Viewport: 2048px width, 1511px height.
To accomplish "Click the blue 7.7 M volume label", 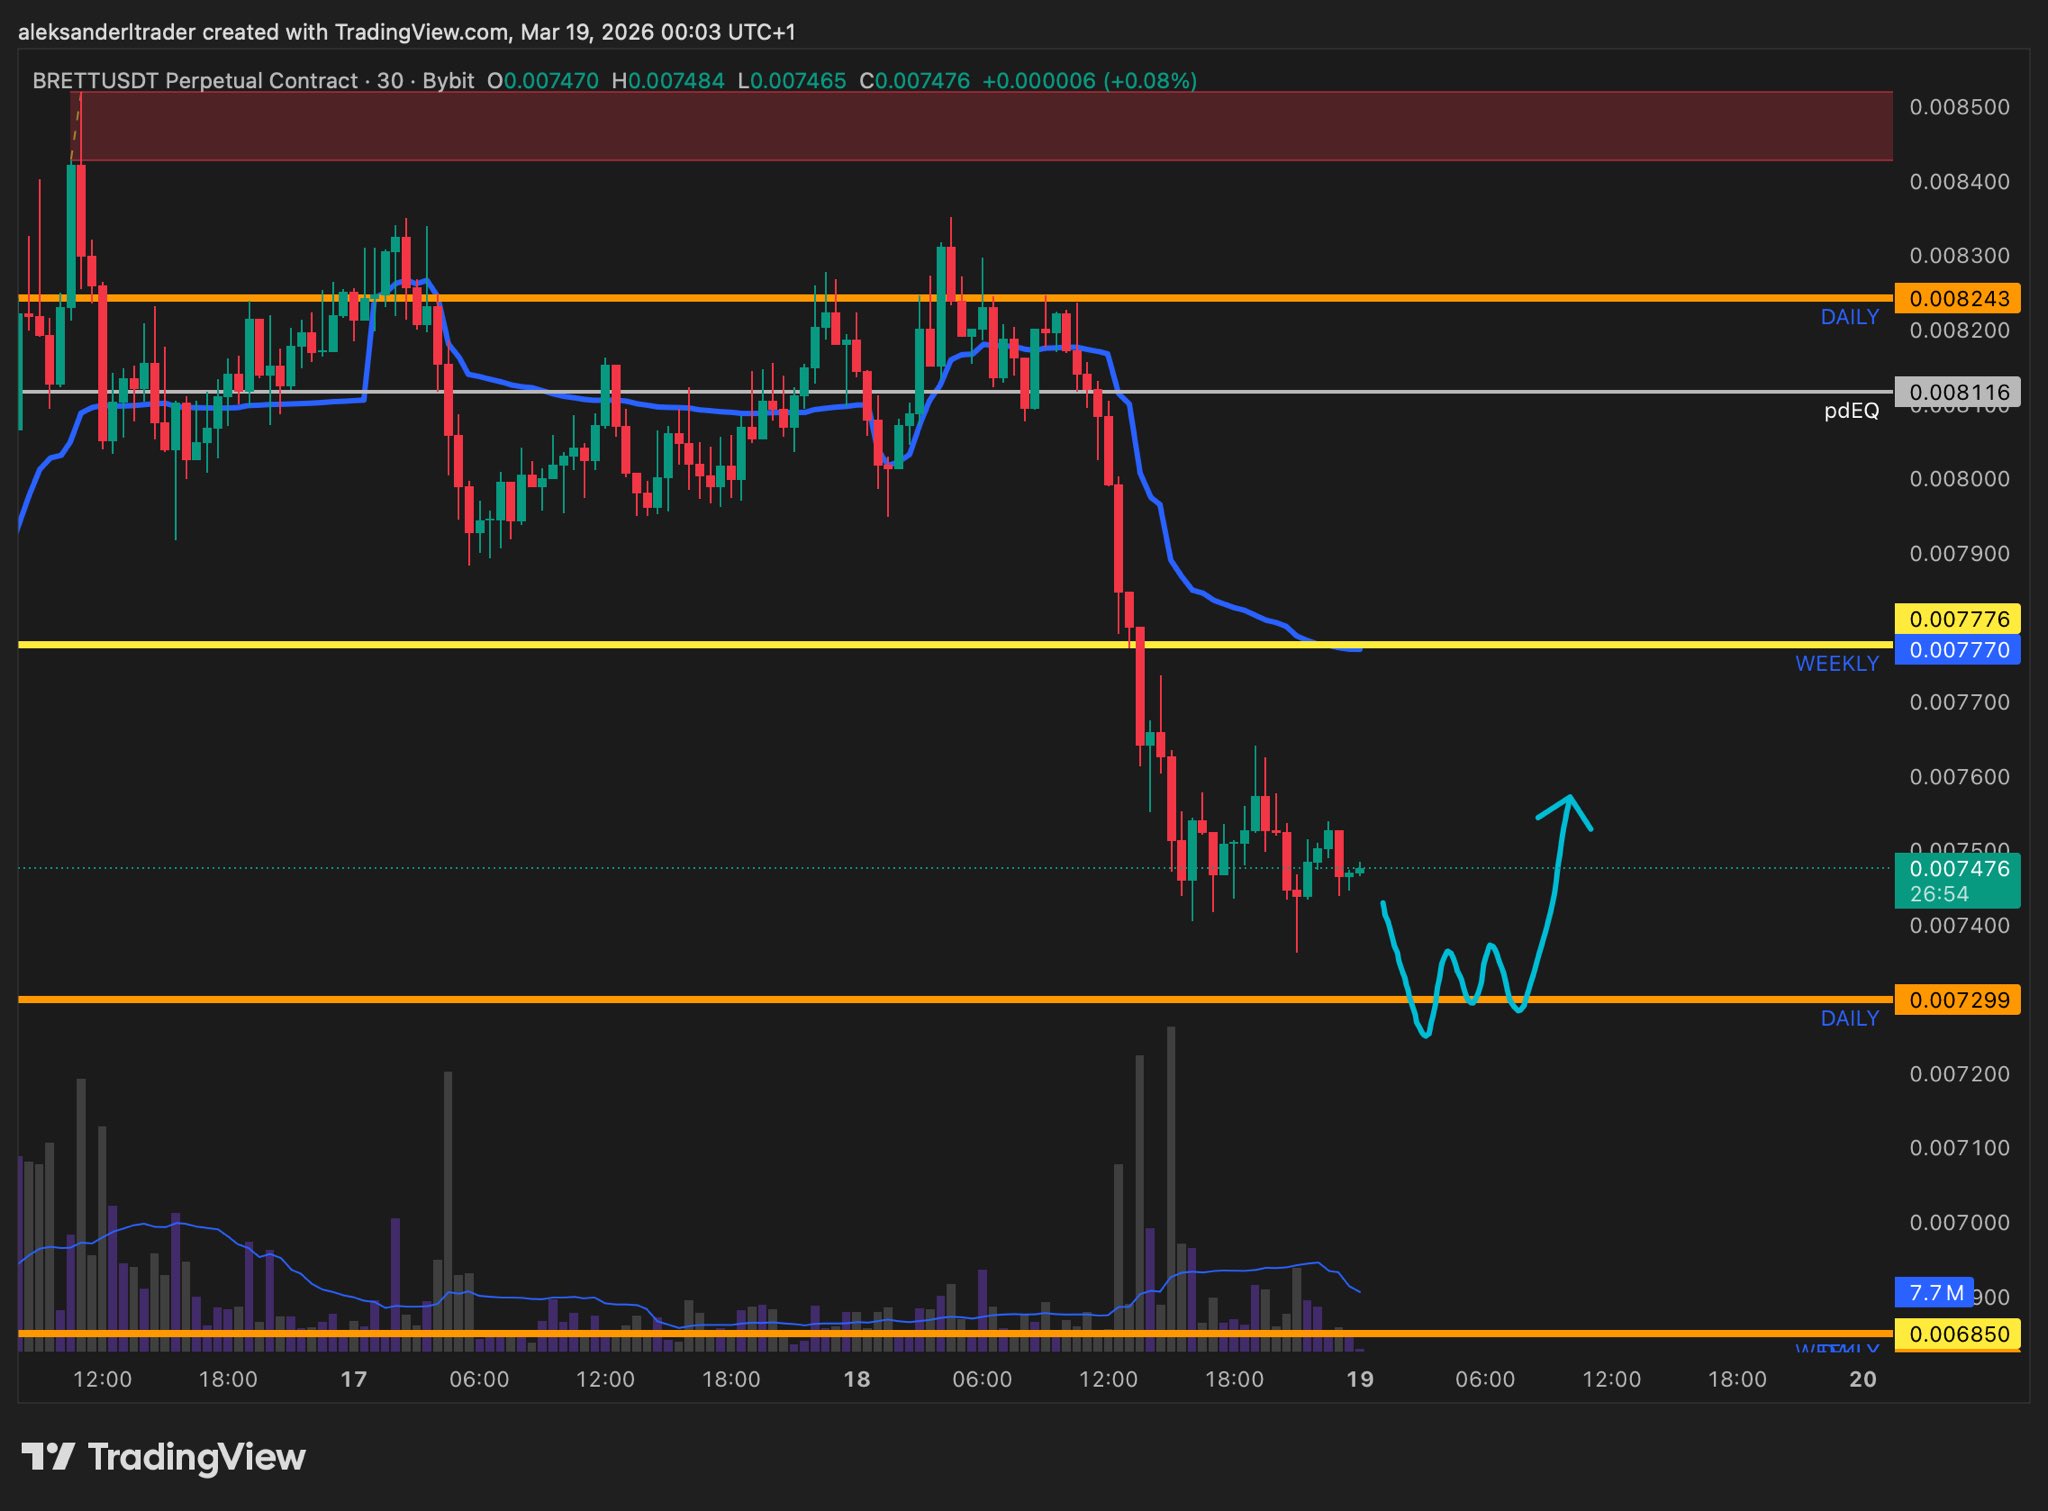I will (1934, 1292).
